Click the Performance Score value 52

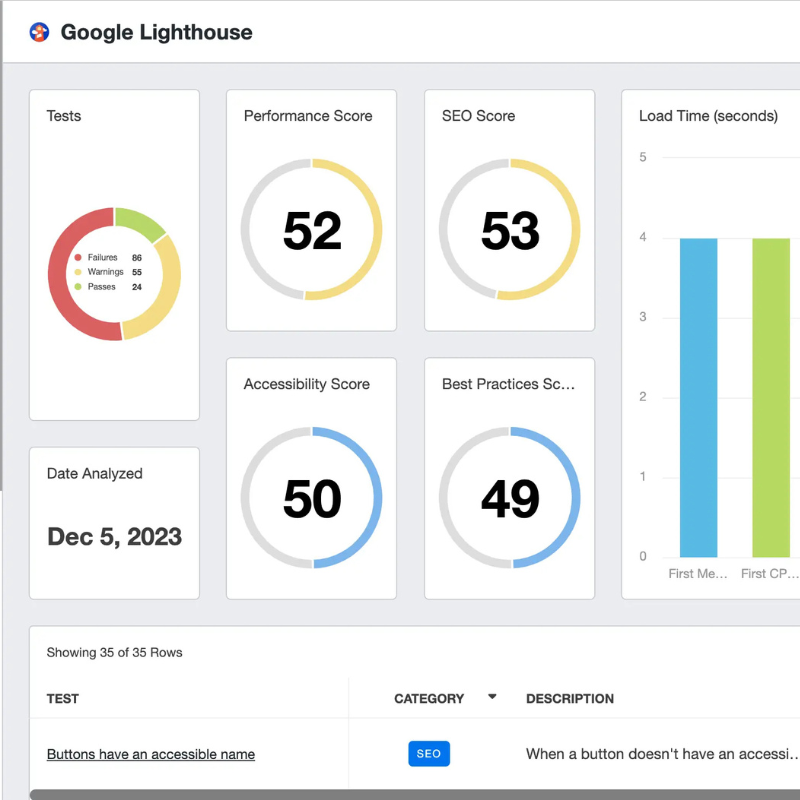312,231
